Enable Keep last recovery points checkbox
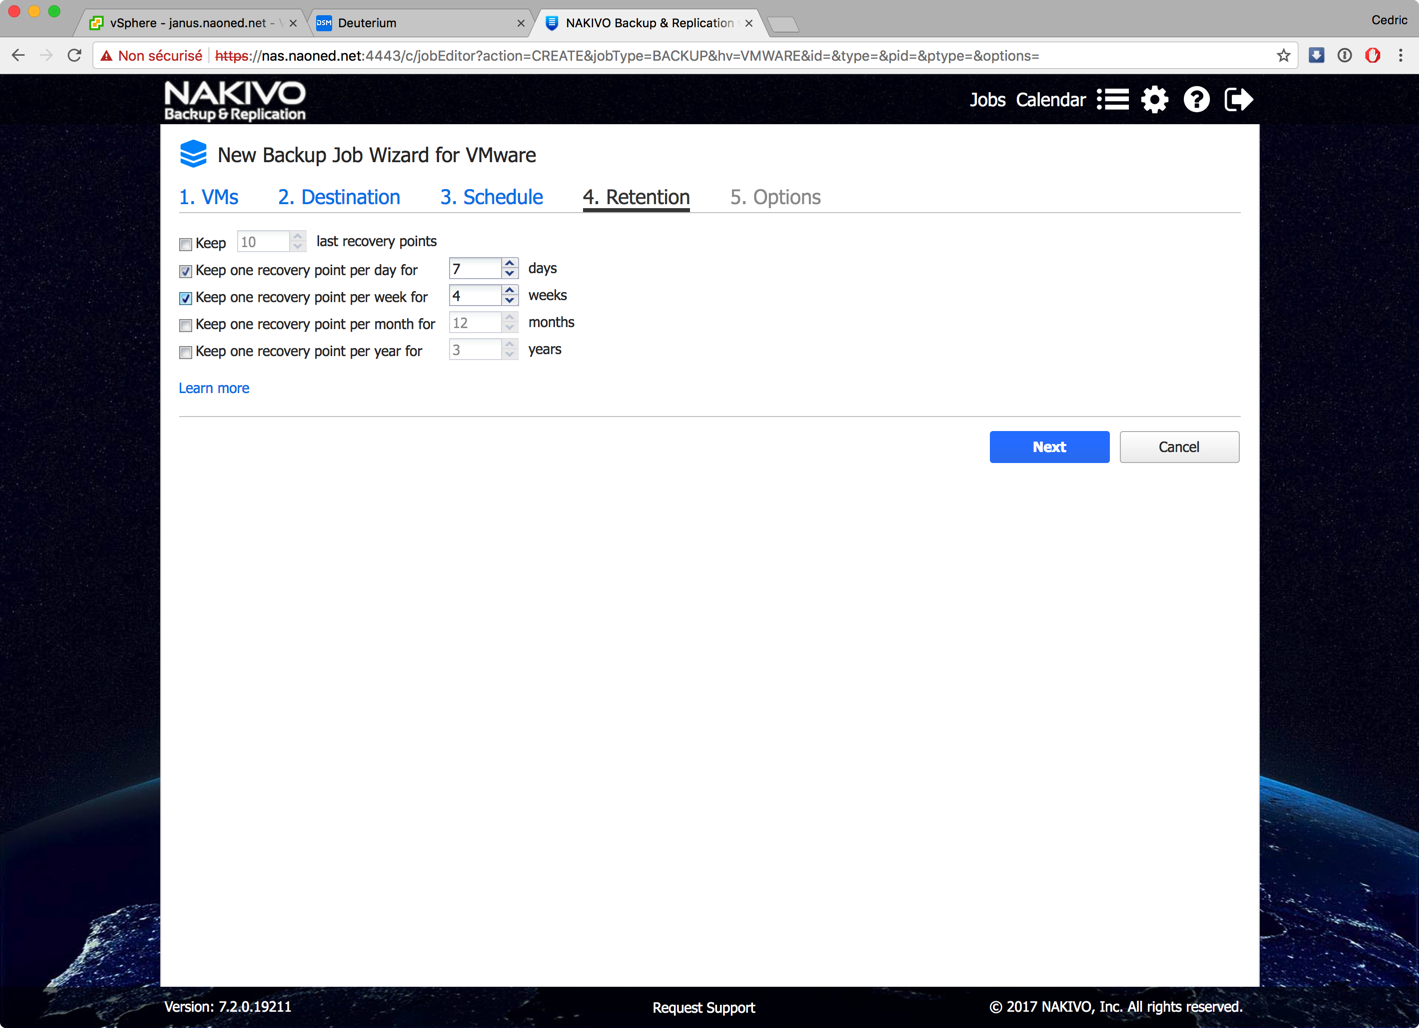The image size is (1419, 1028). [185, 244]
